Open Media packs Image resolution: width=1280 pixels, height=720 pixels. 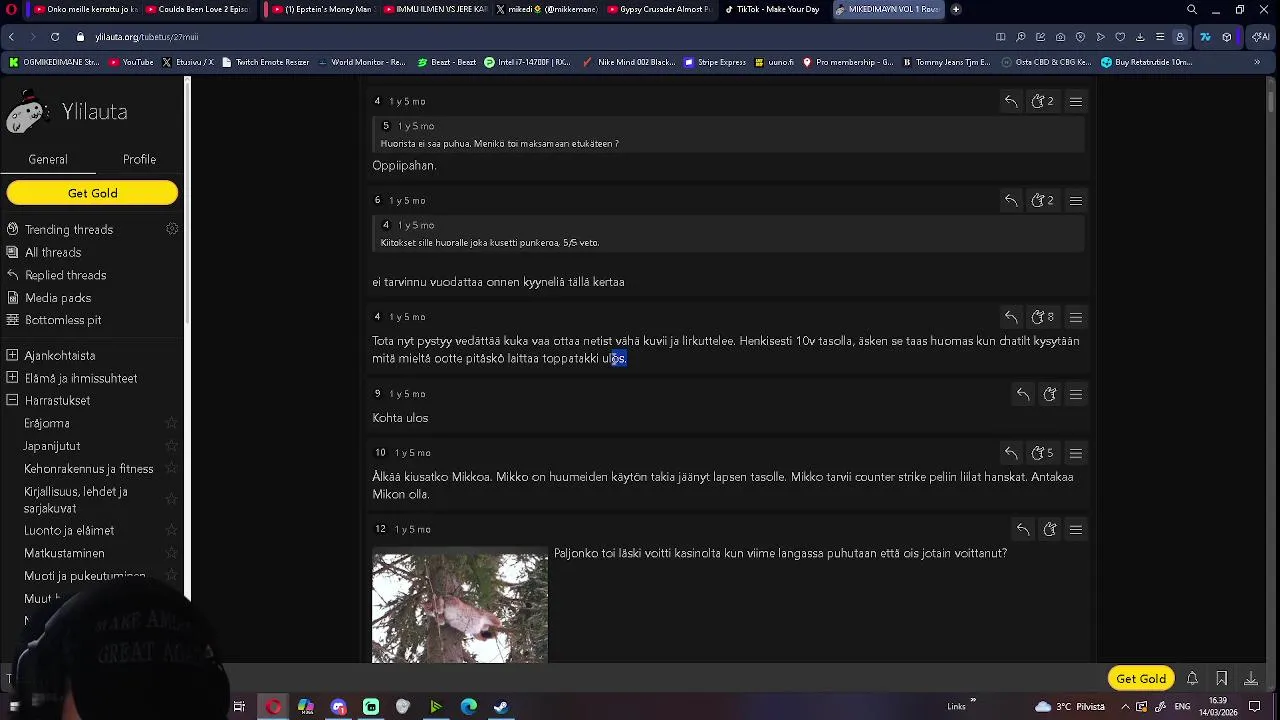58,298
